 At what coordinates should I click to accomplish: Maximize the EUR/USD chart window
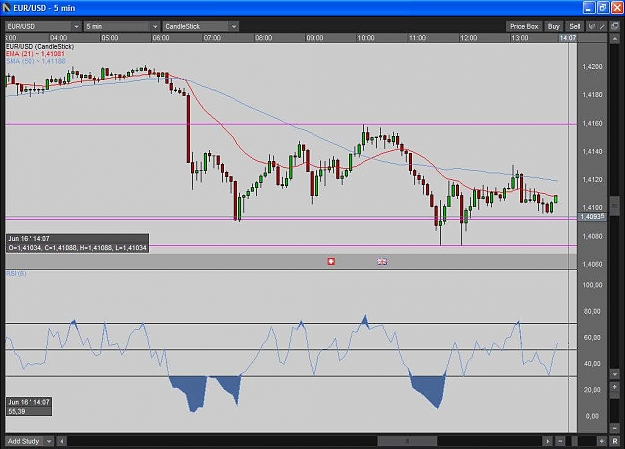point(603,8)
